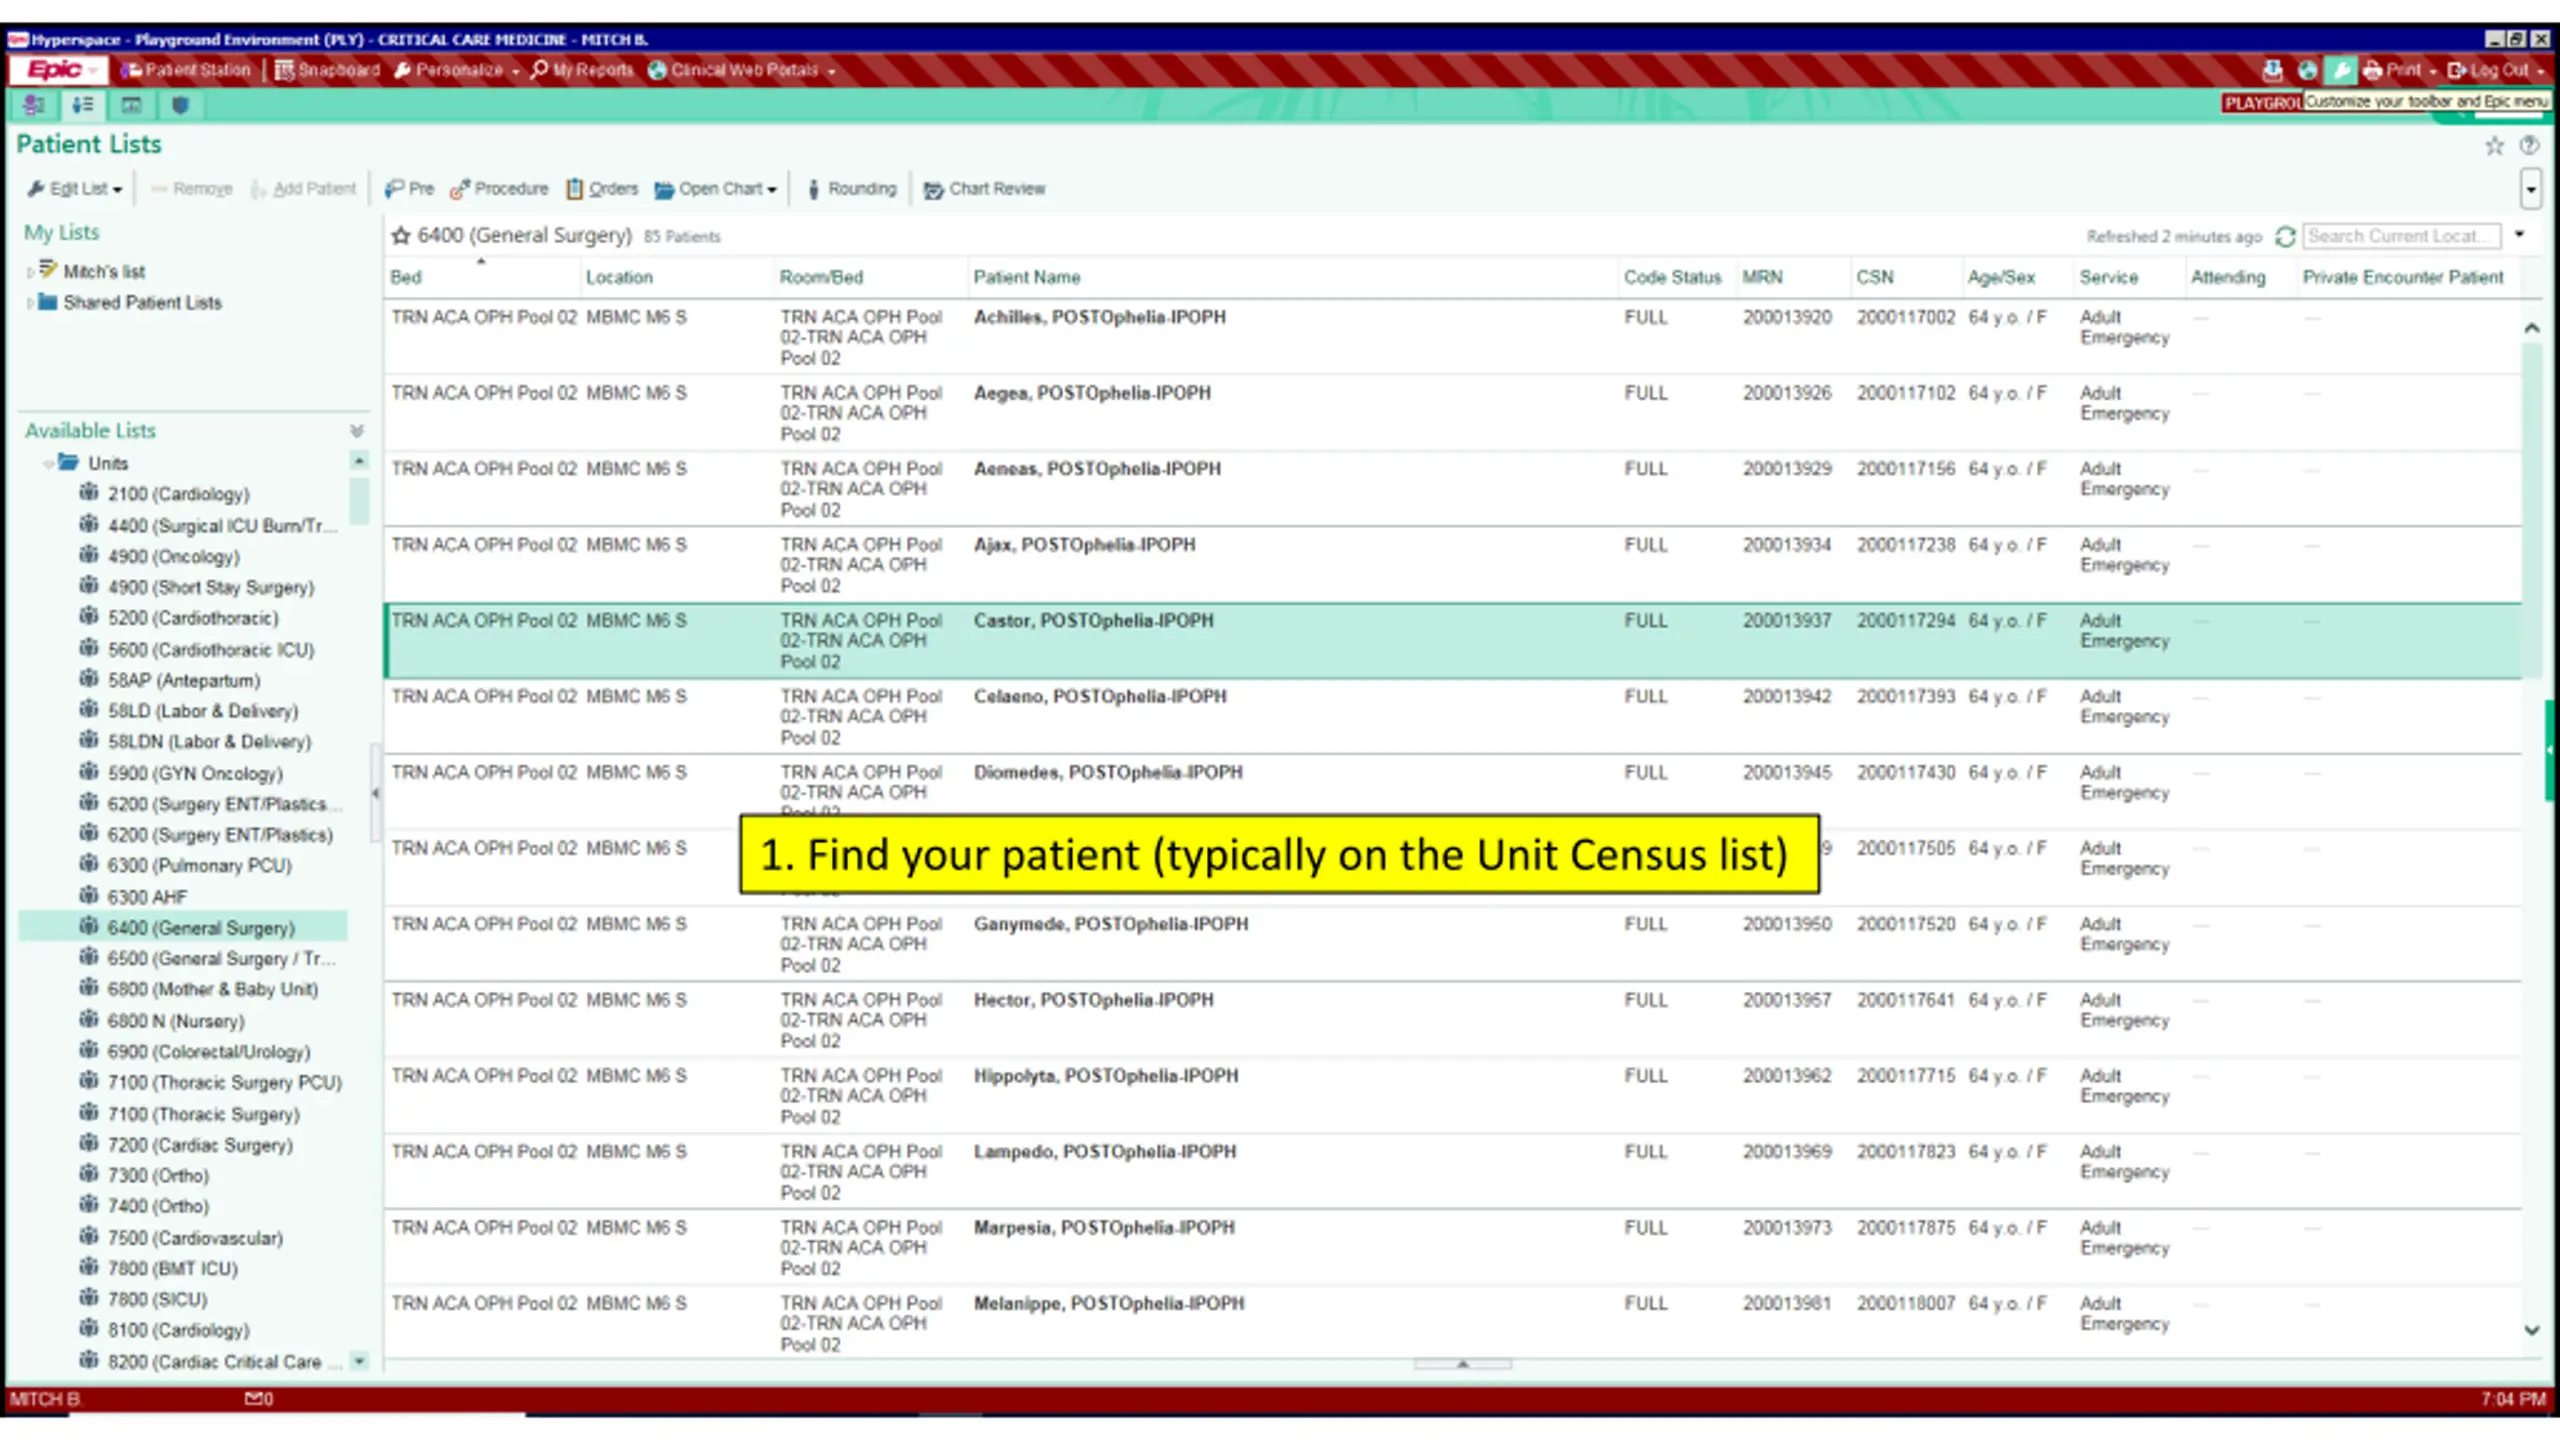Viewport: 2560px width, 1440px height.
Task: Click the Pre toolbar button
Action: pyautogui.click(x=409, y=188)
